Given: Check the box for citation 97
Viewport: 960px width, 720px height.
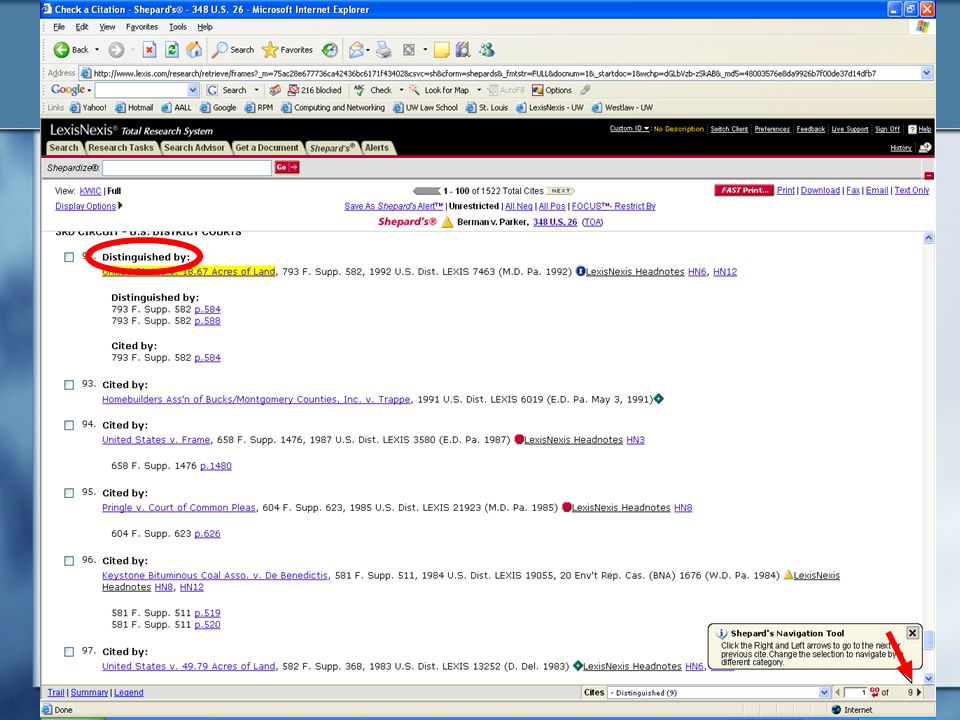Looking at the screenshot, I should [x=69, y=651].
